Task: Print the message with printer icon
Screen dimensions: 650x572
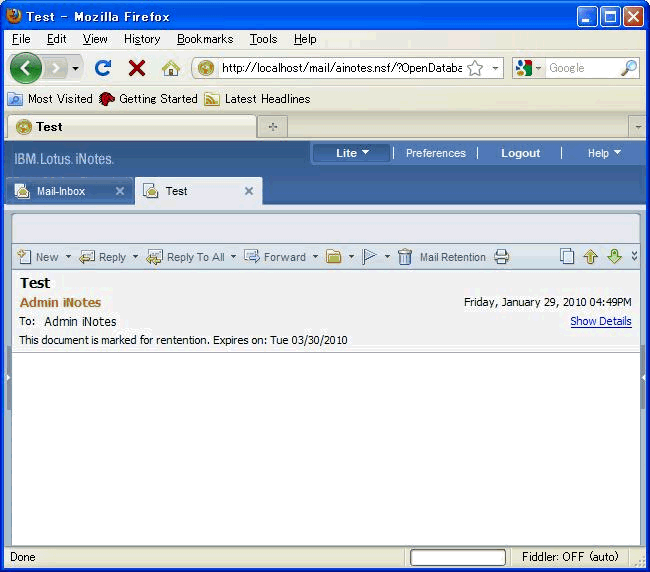Action: pos(501,257)
